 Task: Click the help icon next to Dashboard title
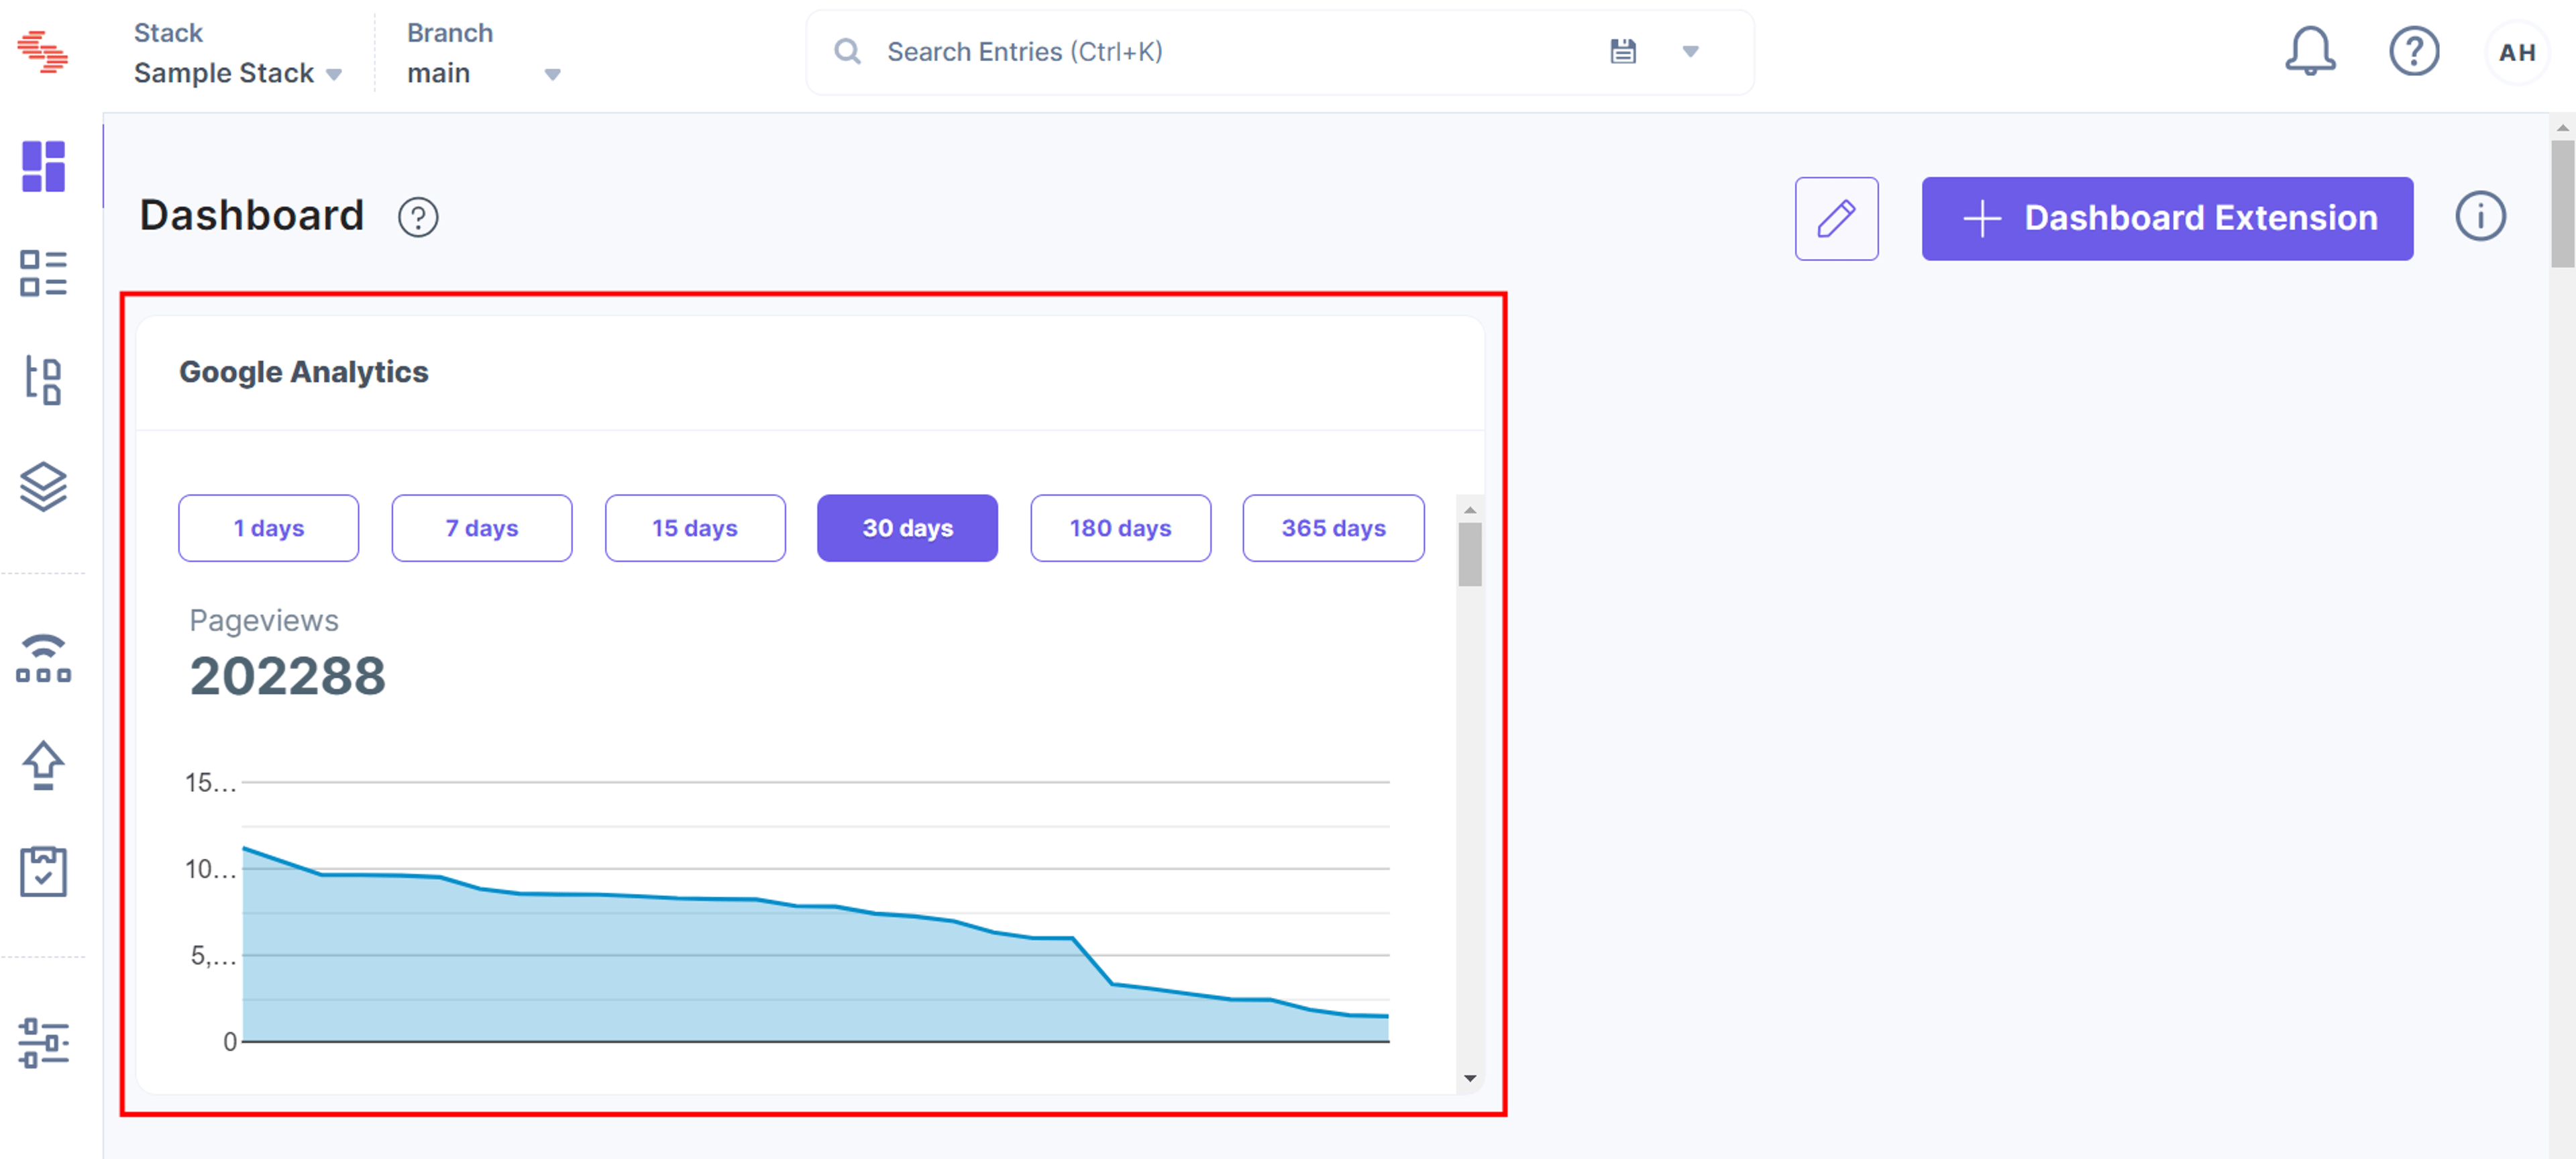[x=418, y=217]
